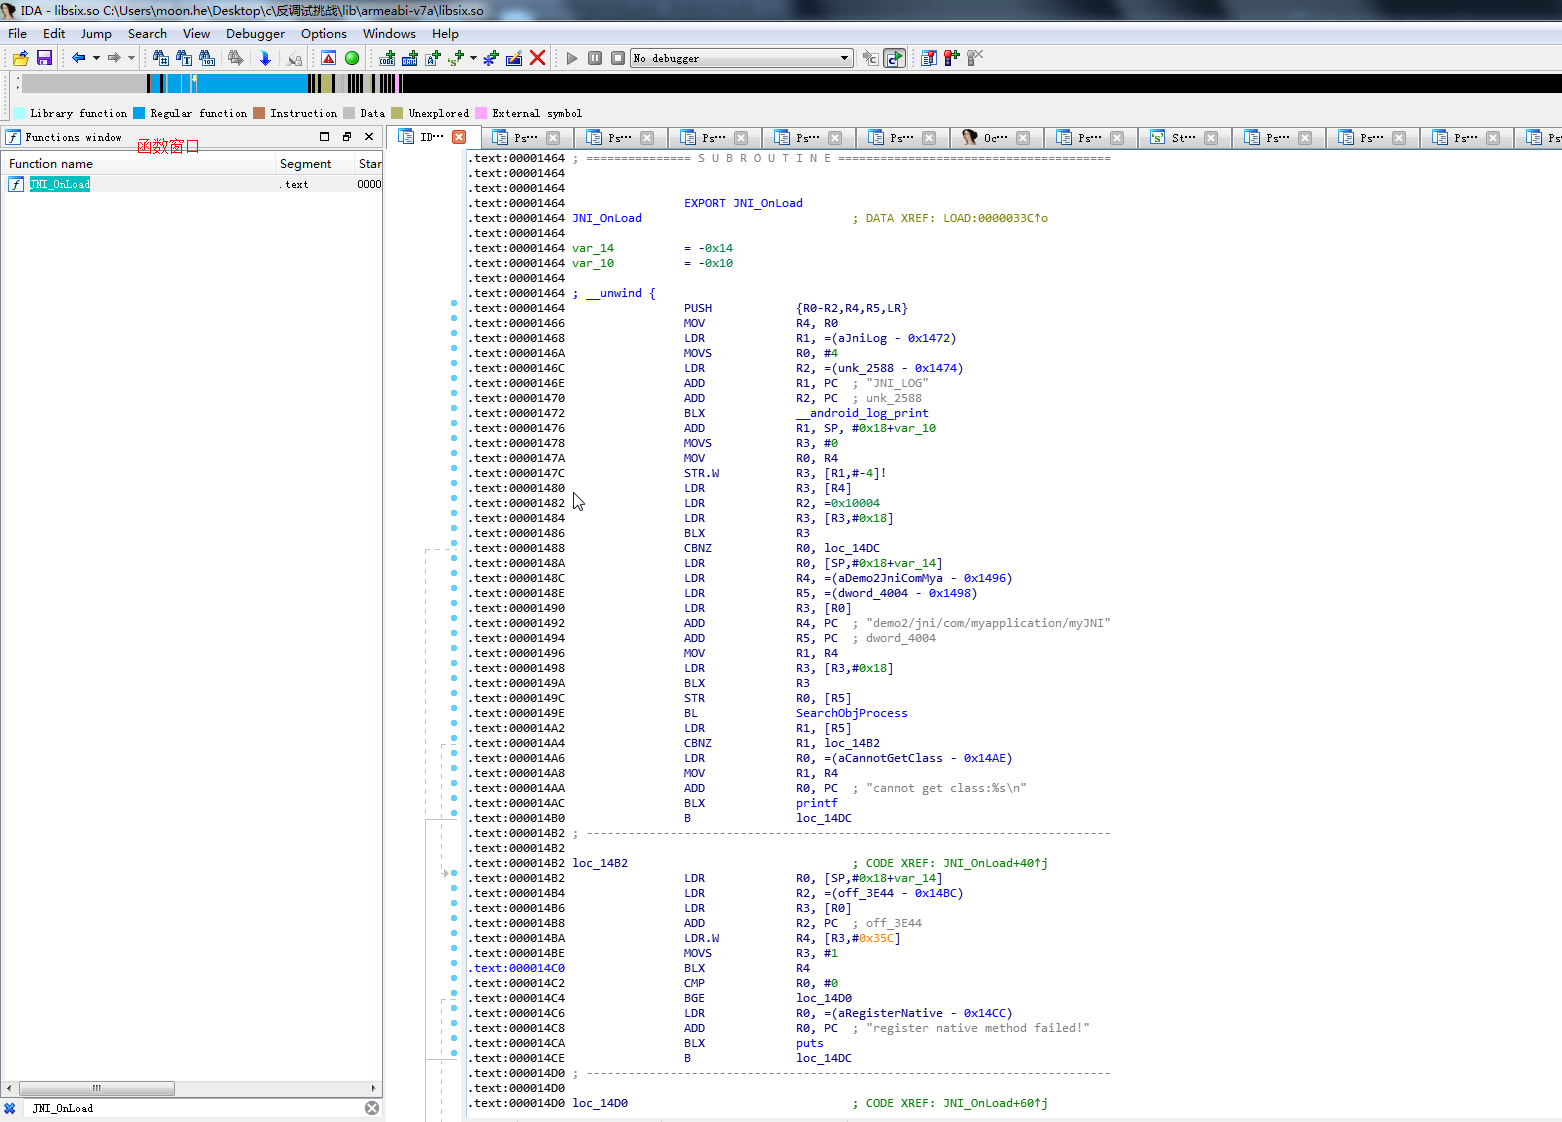Click the greyed delete breakpoint icon
This screenshot has width=1562, height=1122.
975,58
